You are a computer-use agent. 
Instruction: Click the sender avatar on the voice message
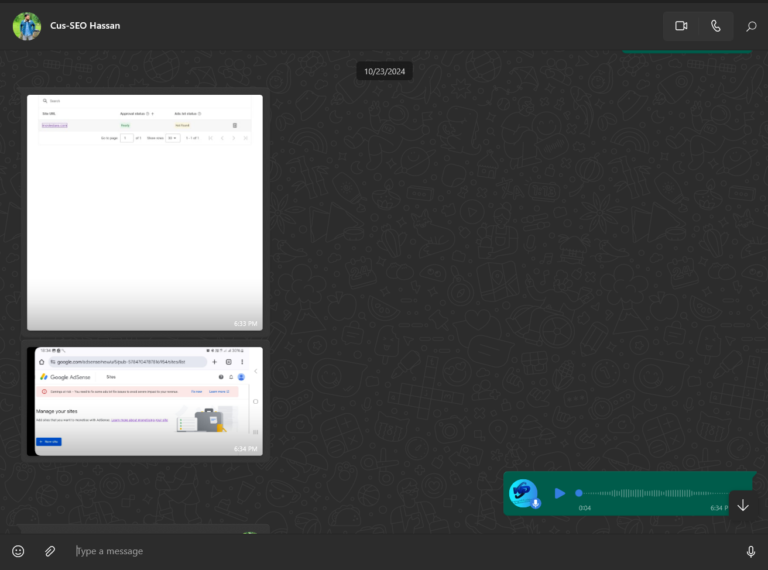click(x=524, y=493)
